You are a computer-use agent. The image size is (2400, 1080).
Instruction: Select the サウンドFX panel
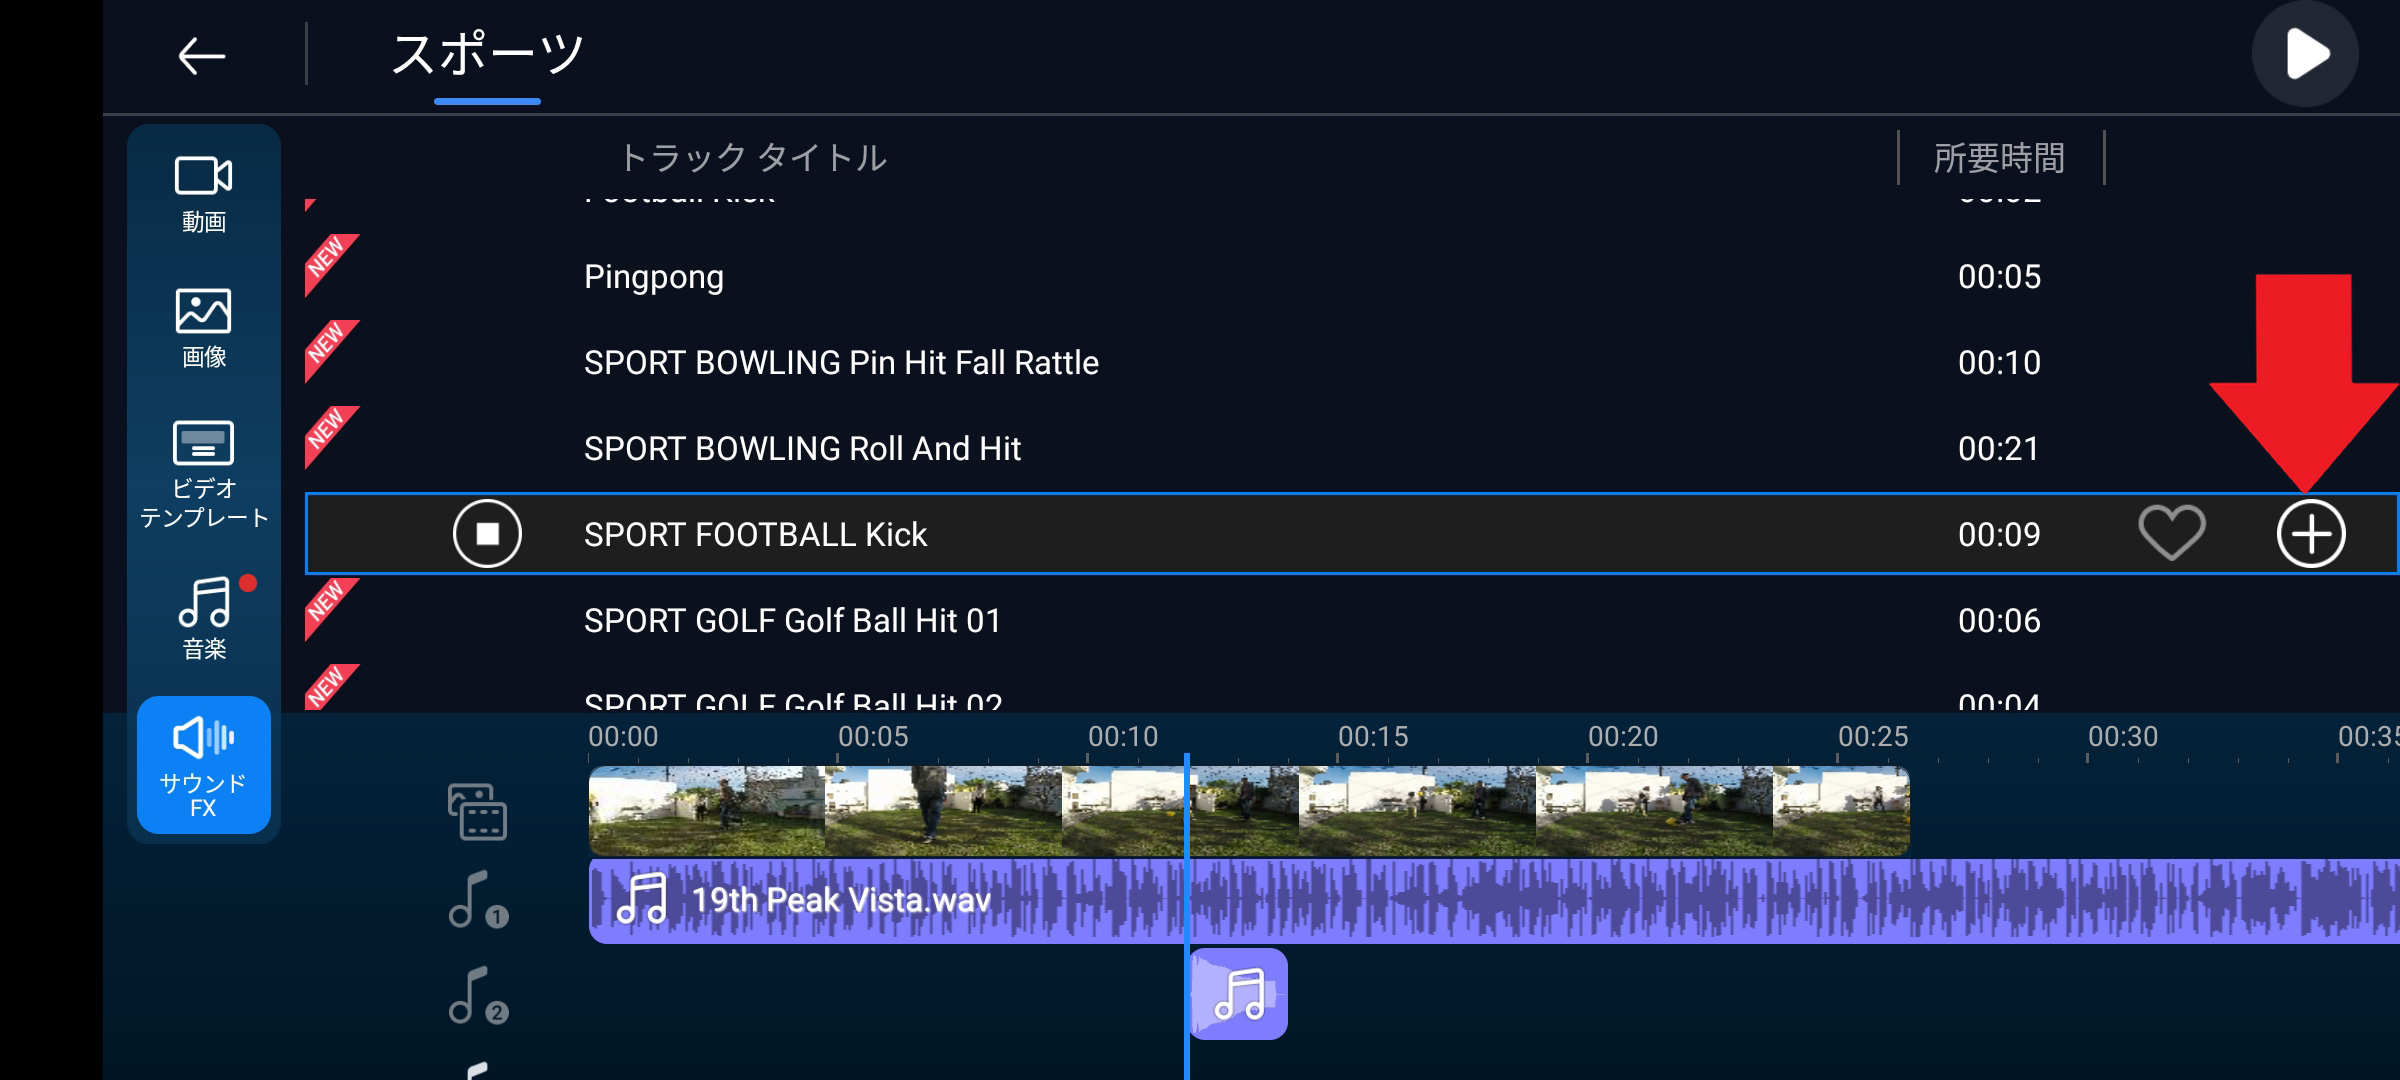[204, 765]
